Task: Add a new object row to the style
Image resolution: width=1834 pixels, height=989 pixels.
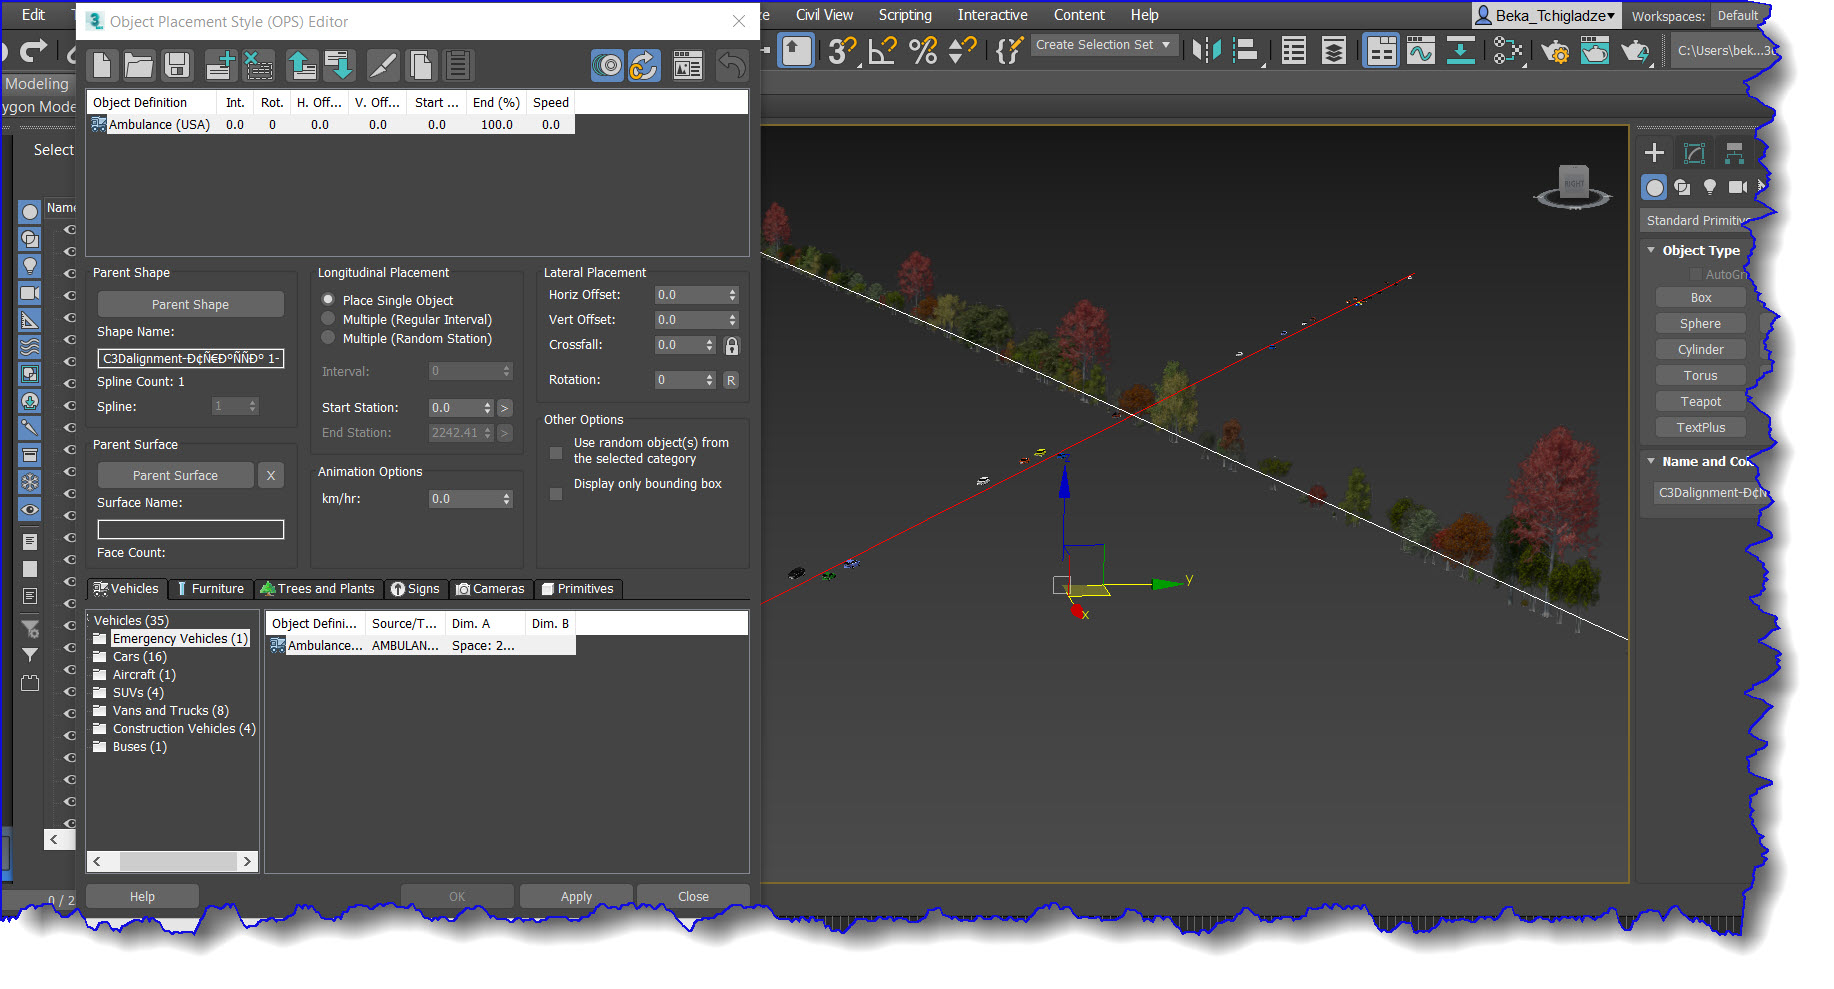Action: 220,65
